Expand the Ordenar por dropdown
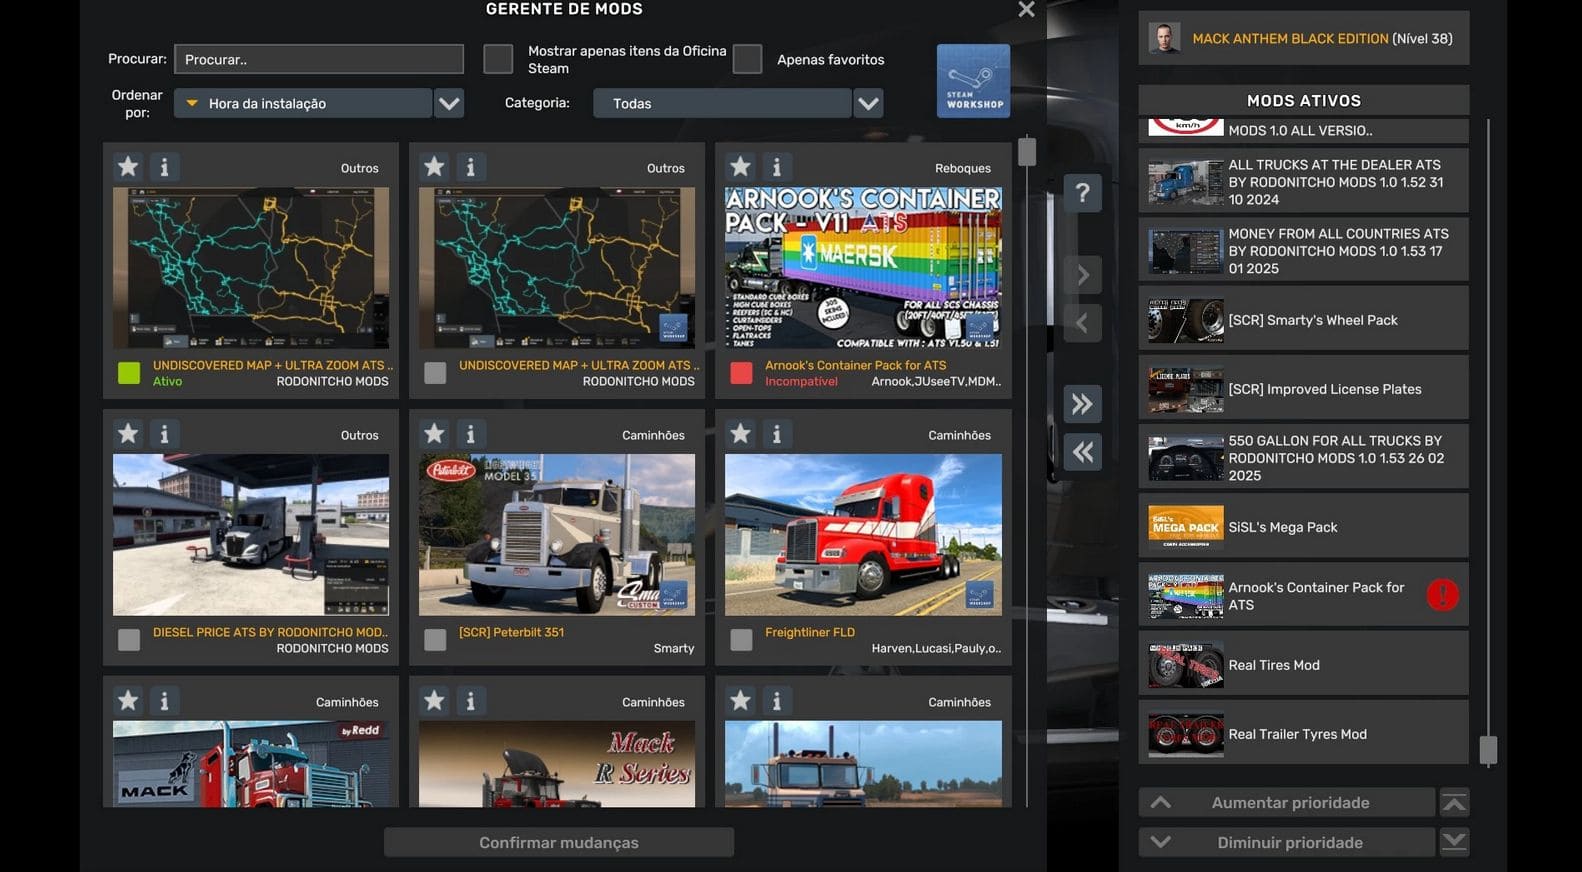 (449, 103)
